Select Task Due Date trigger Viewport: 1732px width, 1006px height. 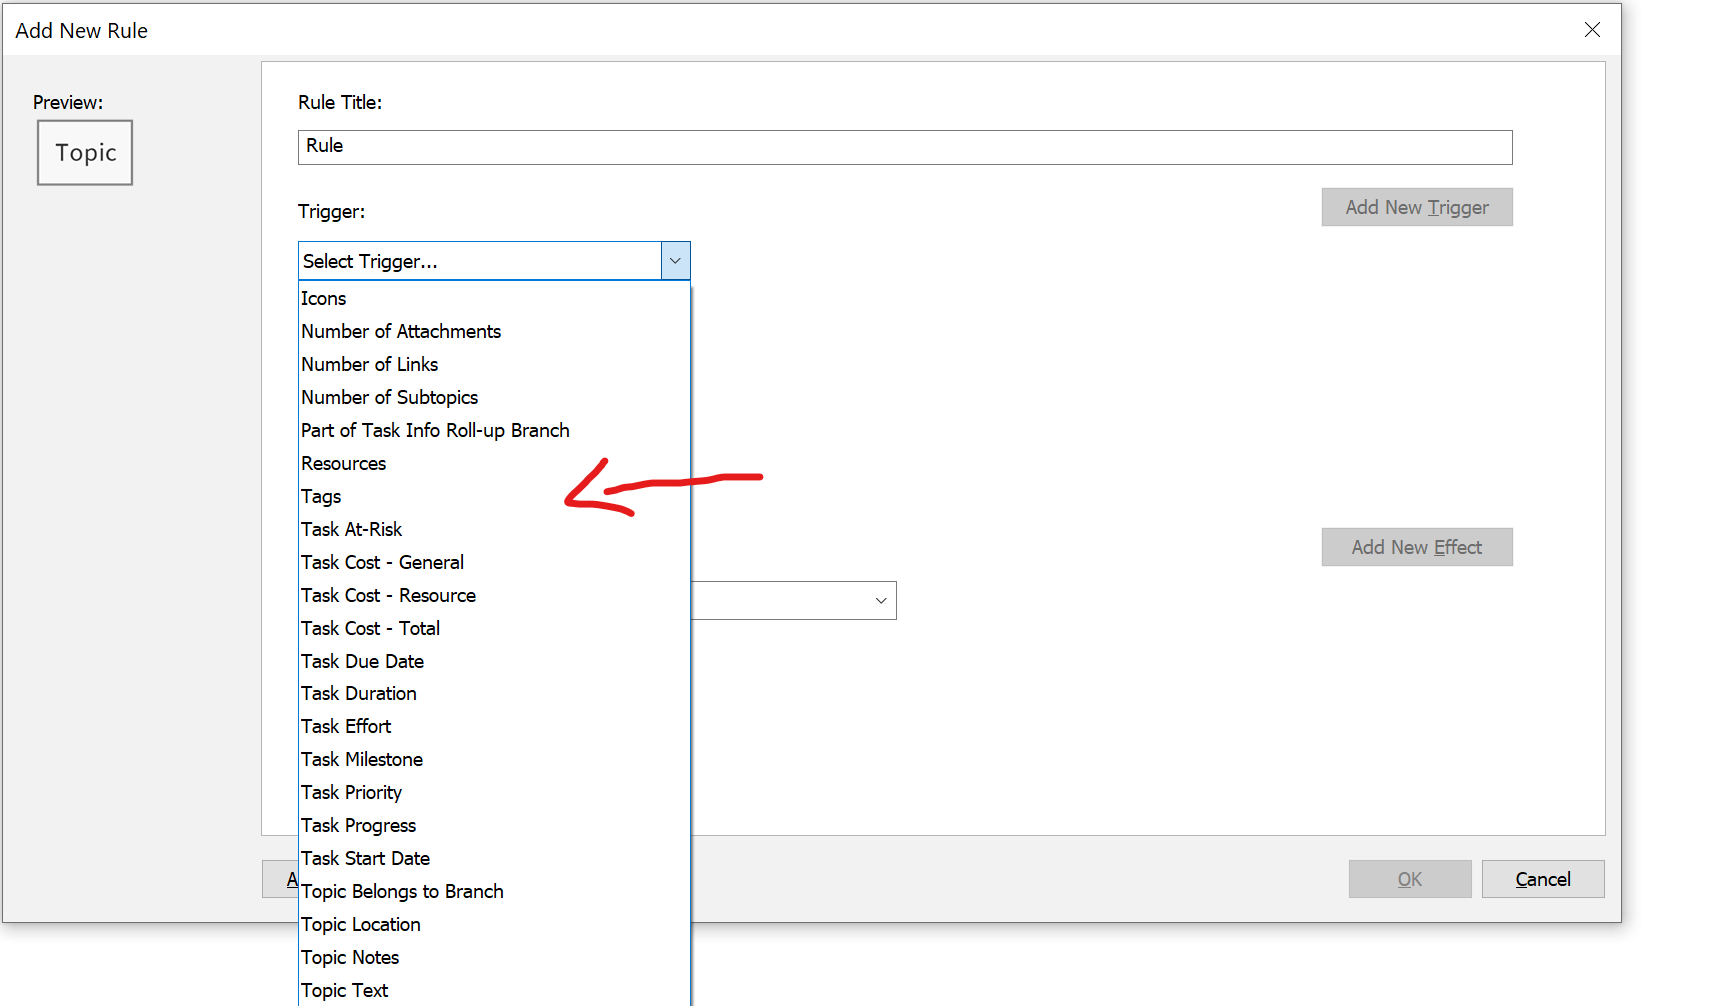point(363,662)
